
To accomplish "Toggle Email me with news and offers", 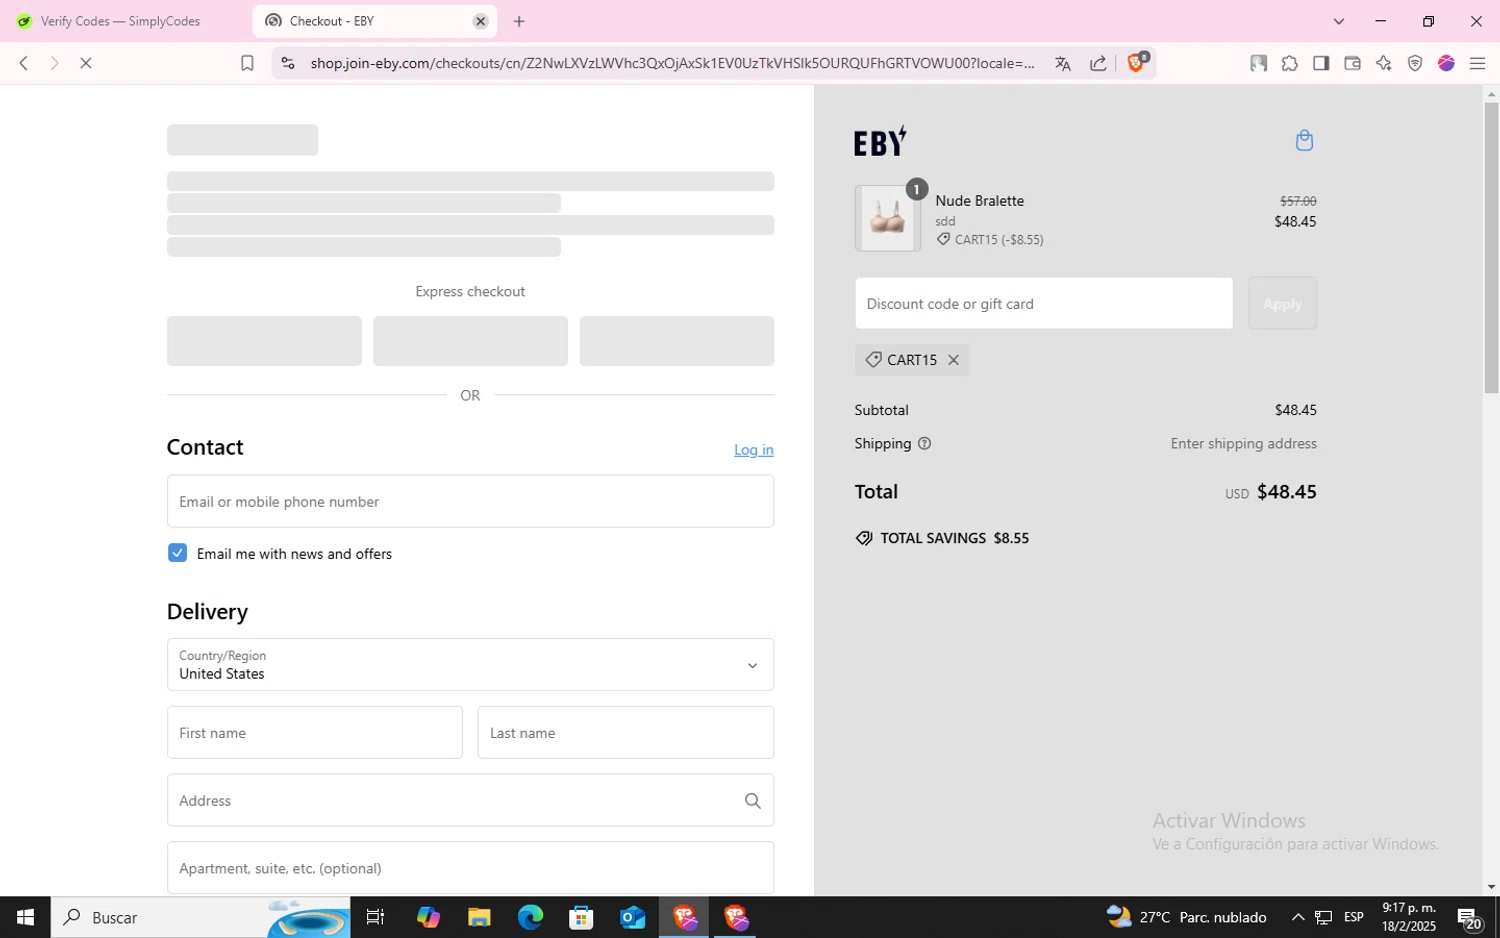I will point(177,553).
